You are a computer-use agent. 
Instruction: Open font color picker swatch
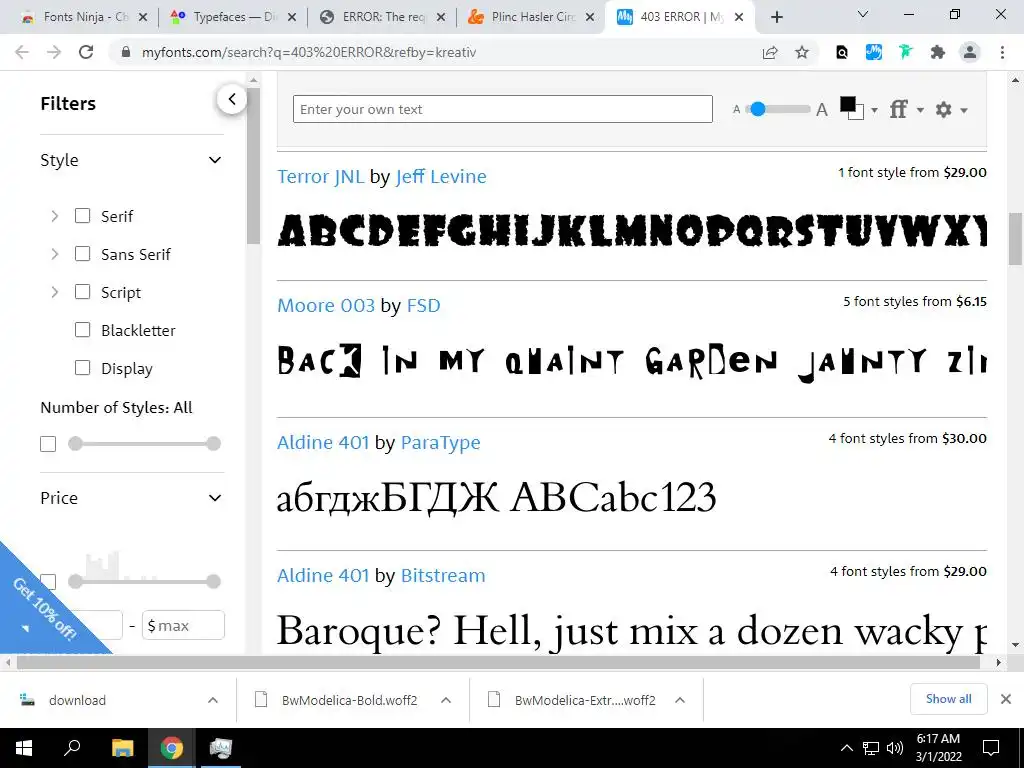click(851, 108)
